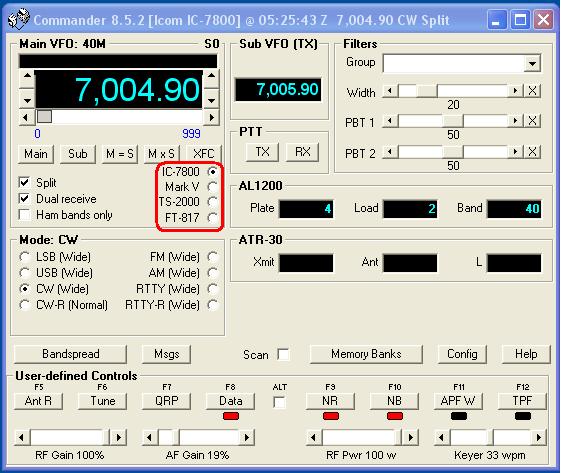
Task: Click the right arrow of the main frequency scrollbar
Action: coord(211,117)
